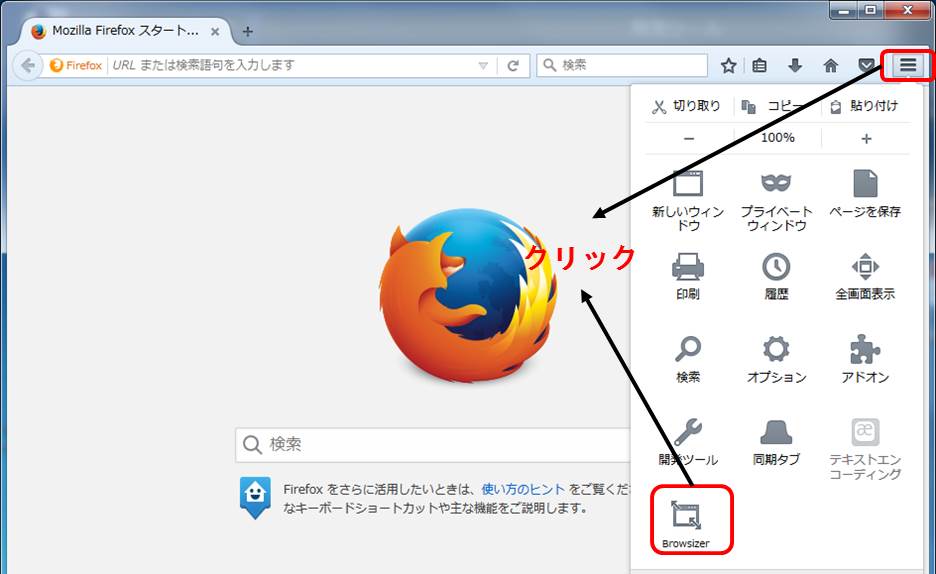
Task: Select the Mozilla Firefox スタート tab
Action: point(124,30)
